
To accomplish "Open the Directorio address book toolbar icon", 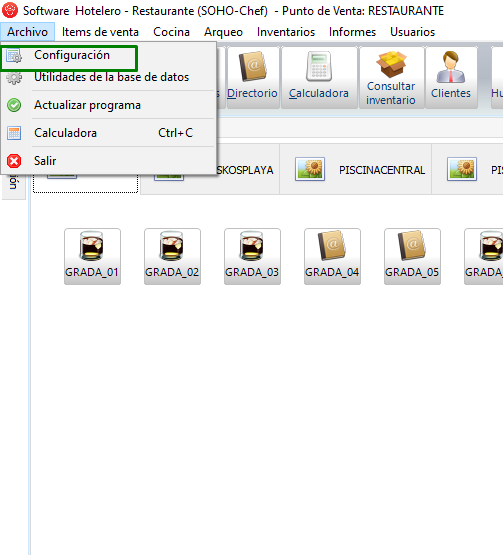I will (x=252, y=77).
